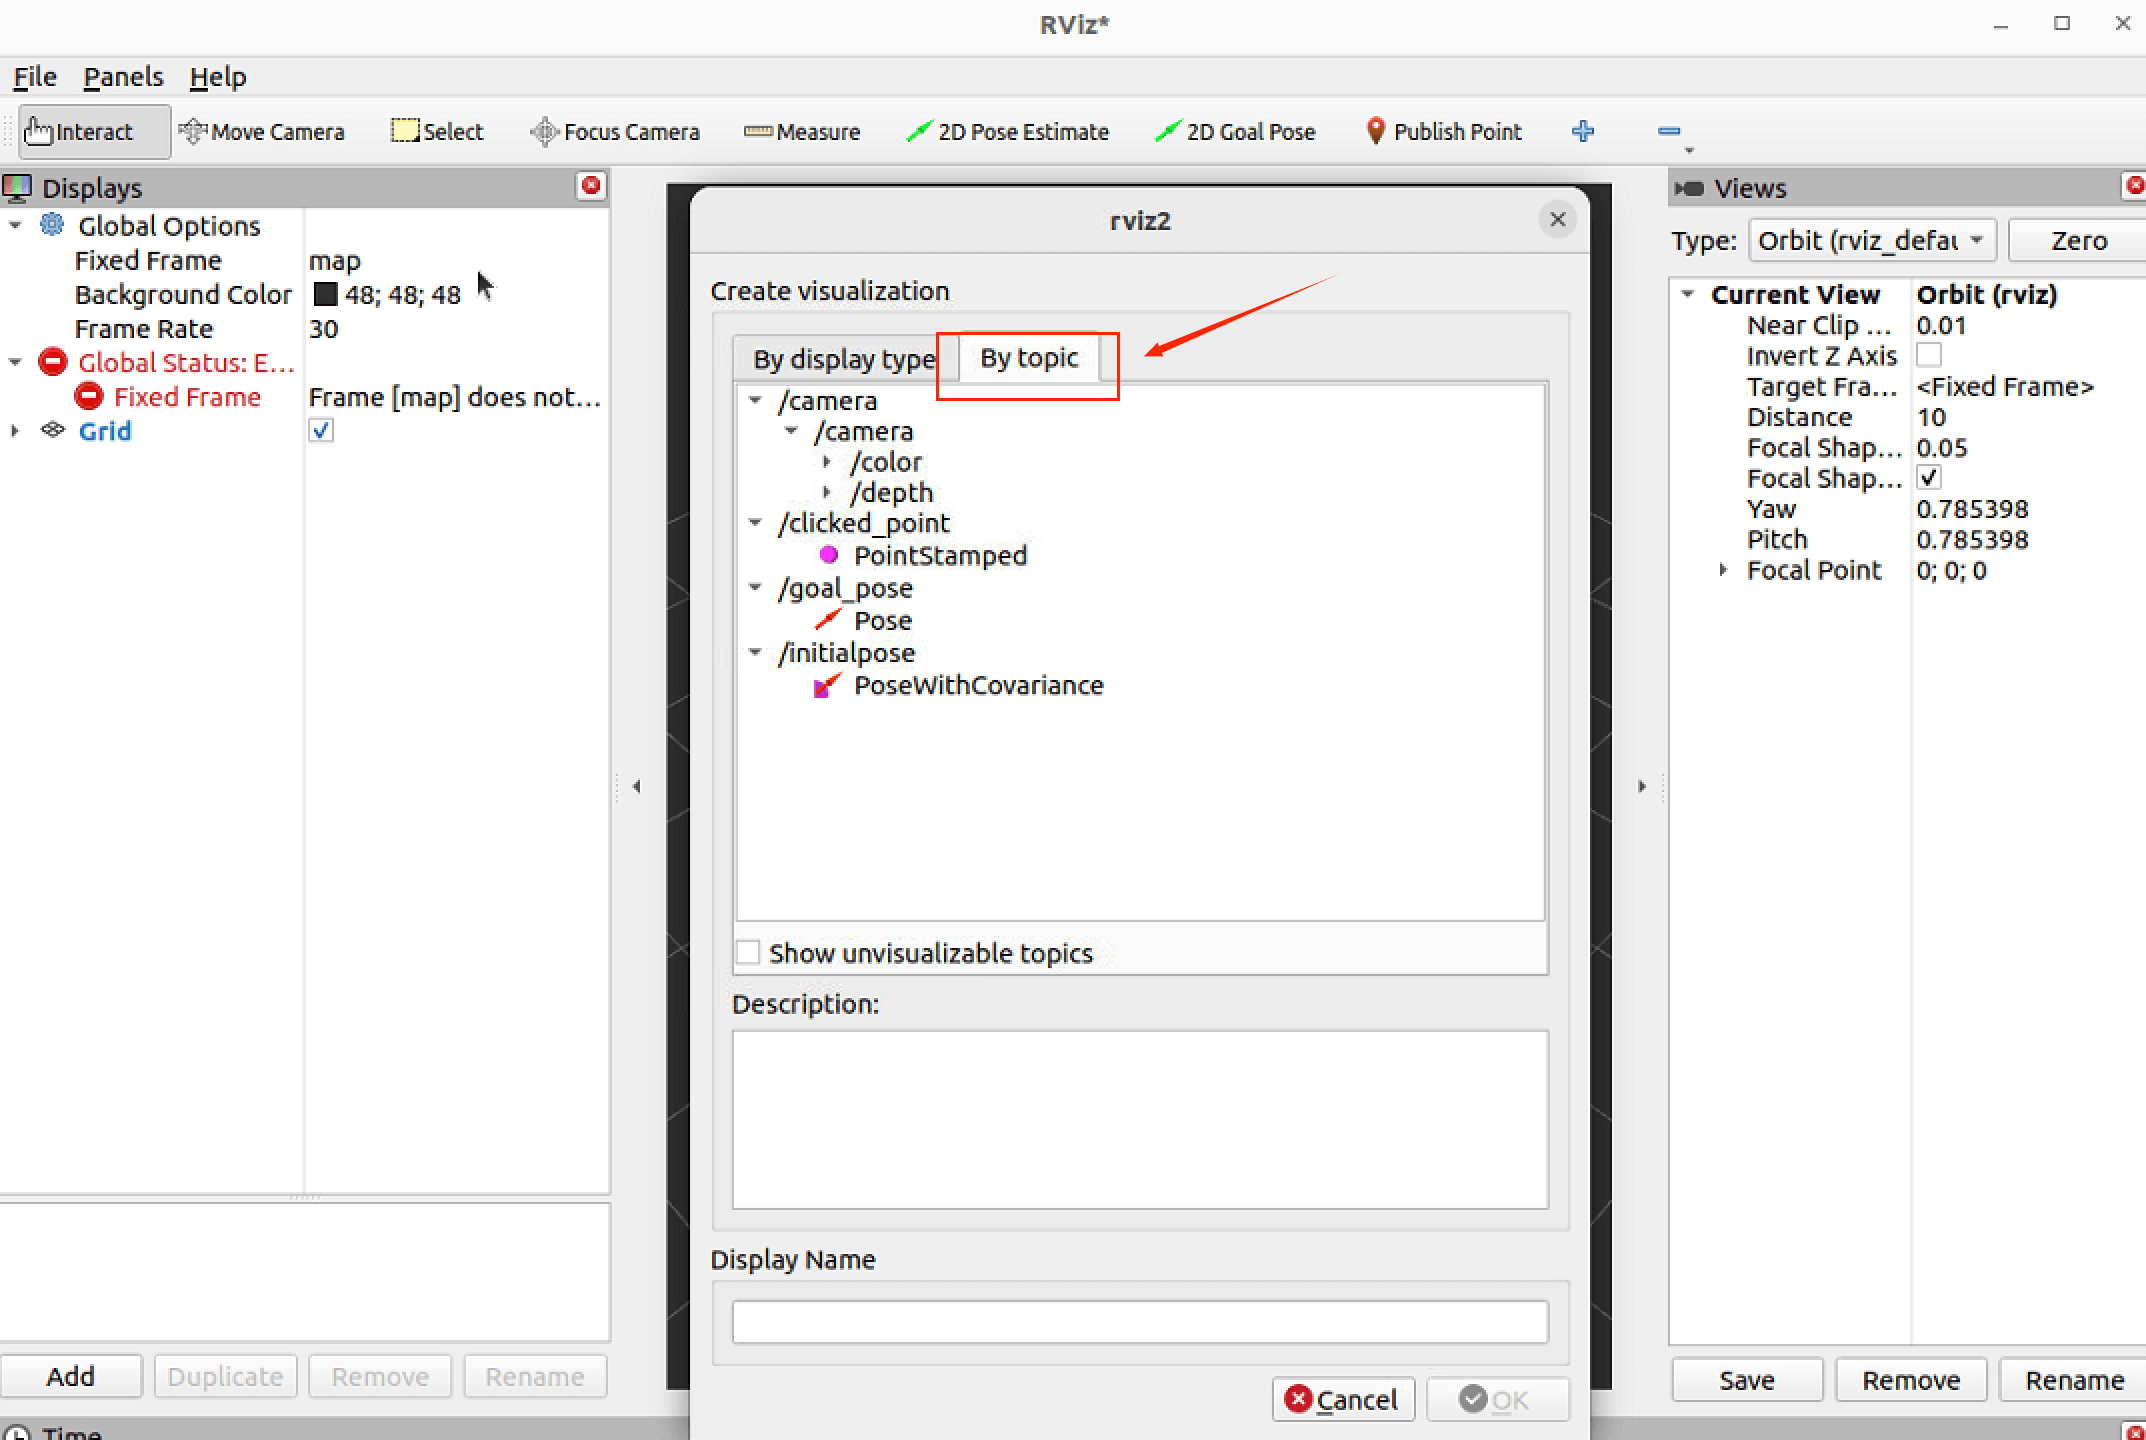Expand the /color topic node
The width and height of the screenshot is (2146, 1440).
[827, 462]
